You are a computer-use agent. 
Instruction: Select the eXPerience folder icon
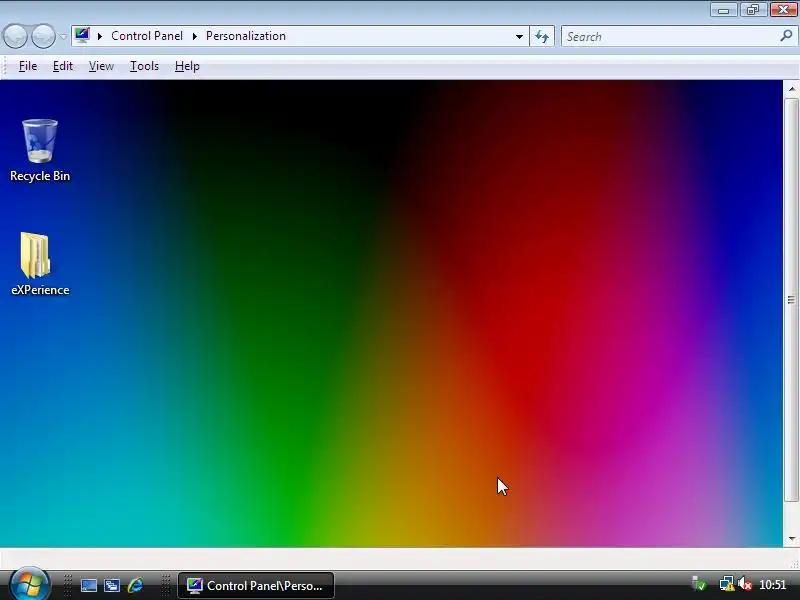pos(40,264)
